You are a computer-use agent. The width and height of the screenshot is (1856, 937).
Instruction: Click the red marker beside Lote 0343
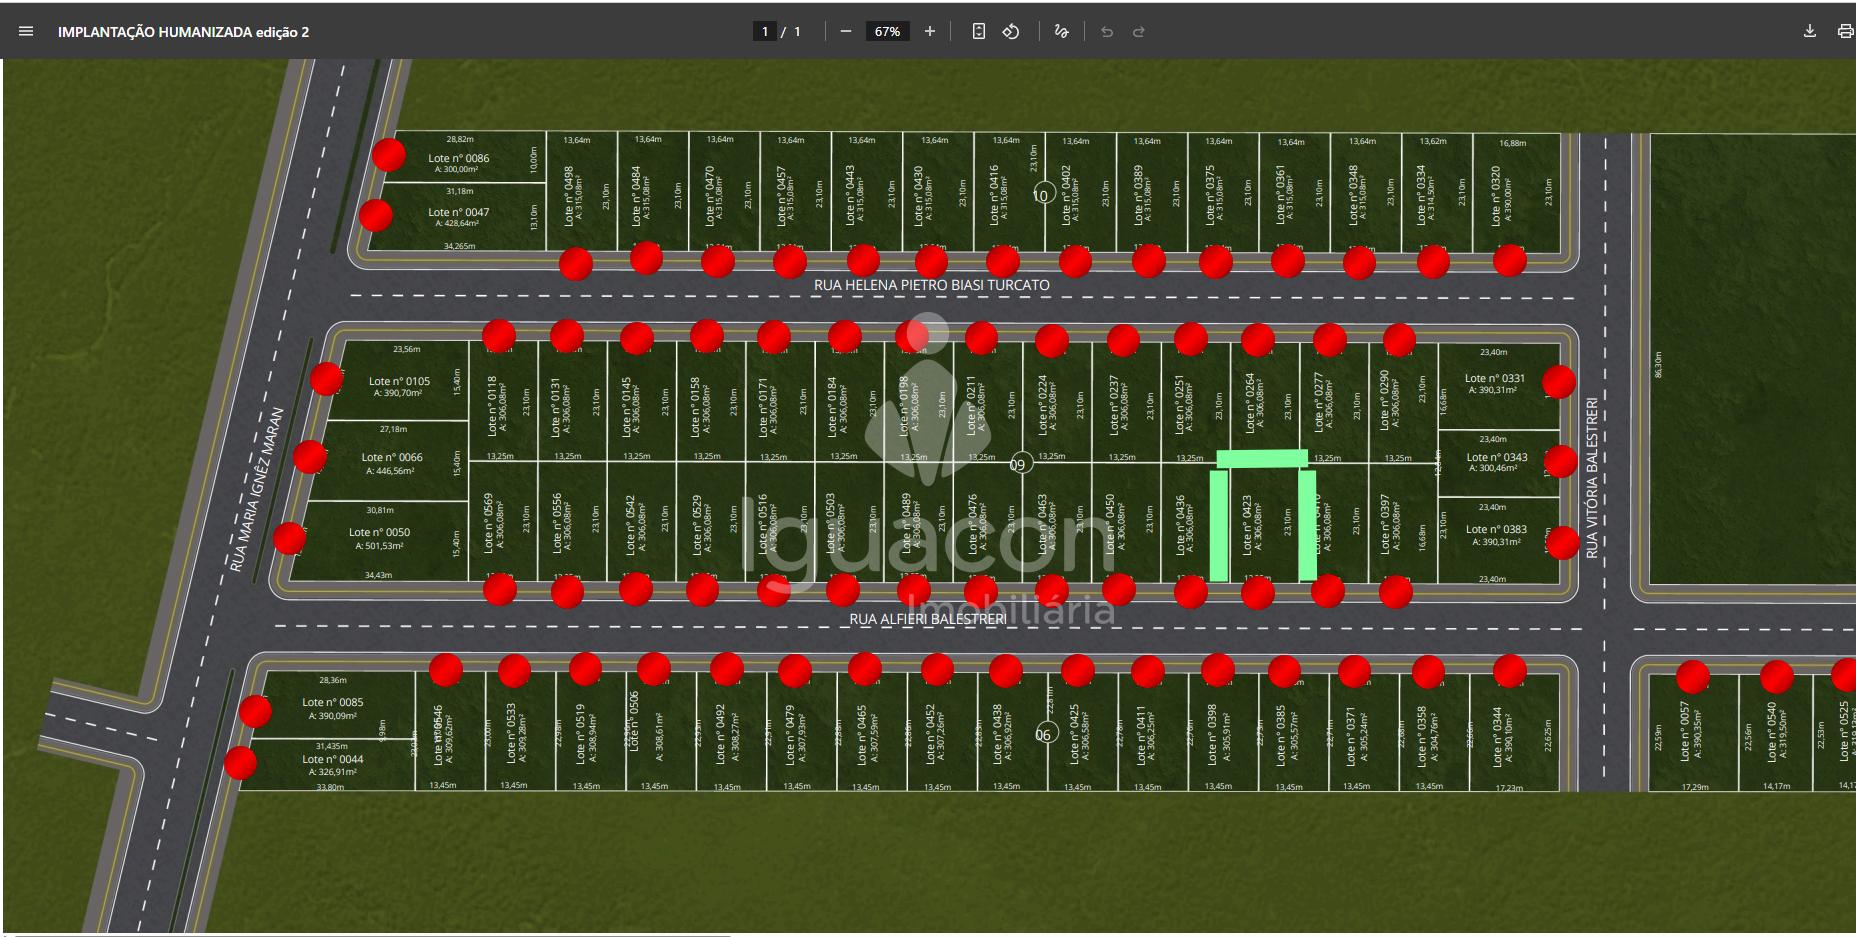[x=1559, y=461]
